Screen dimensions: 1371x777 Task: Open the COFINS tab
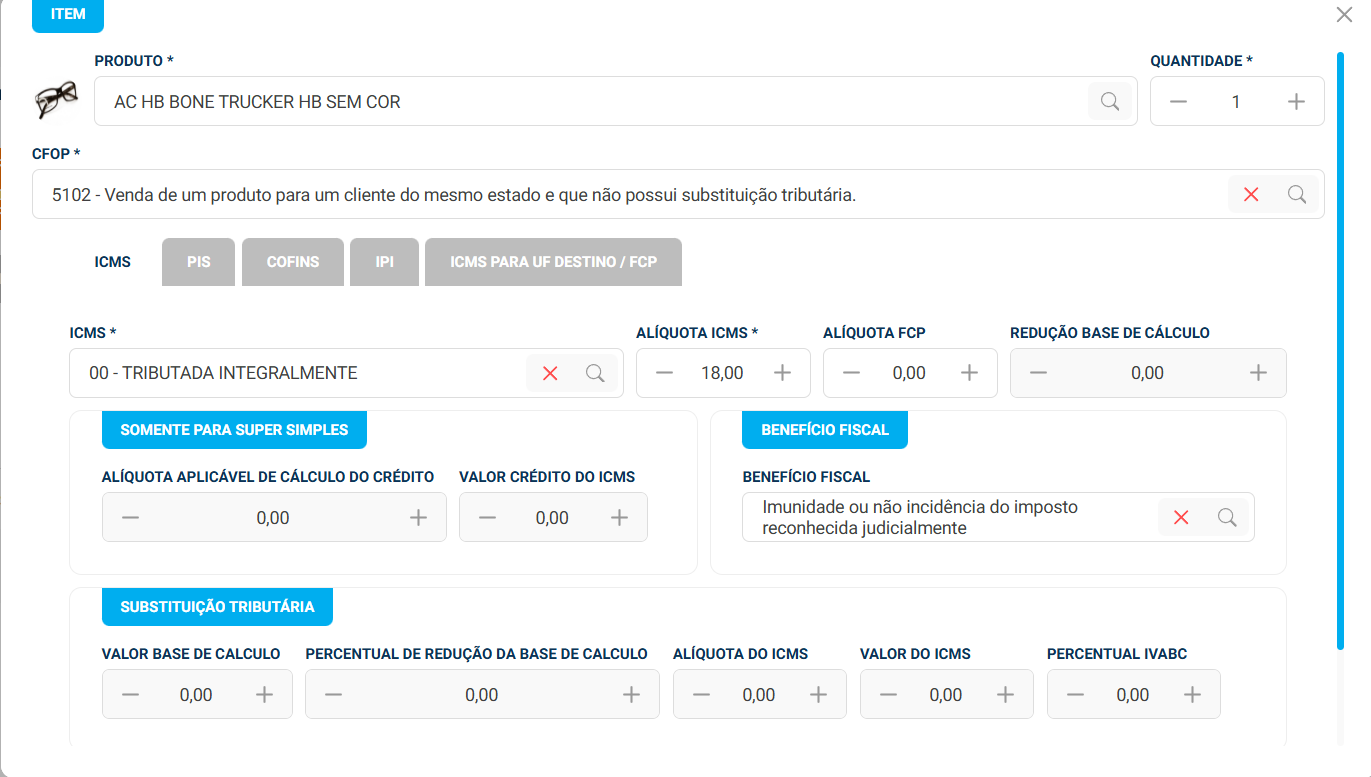(293, 262)
